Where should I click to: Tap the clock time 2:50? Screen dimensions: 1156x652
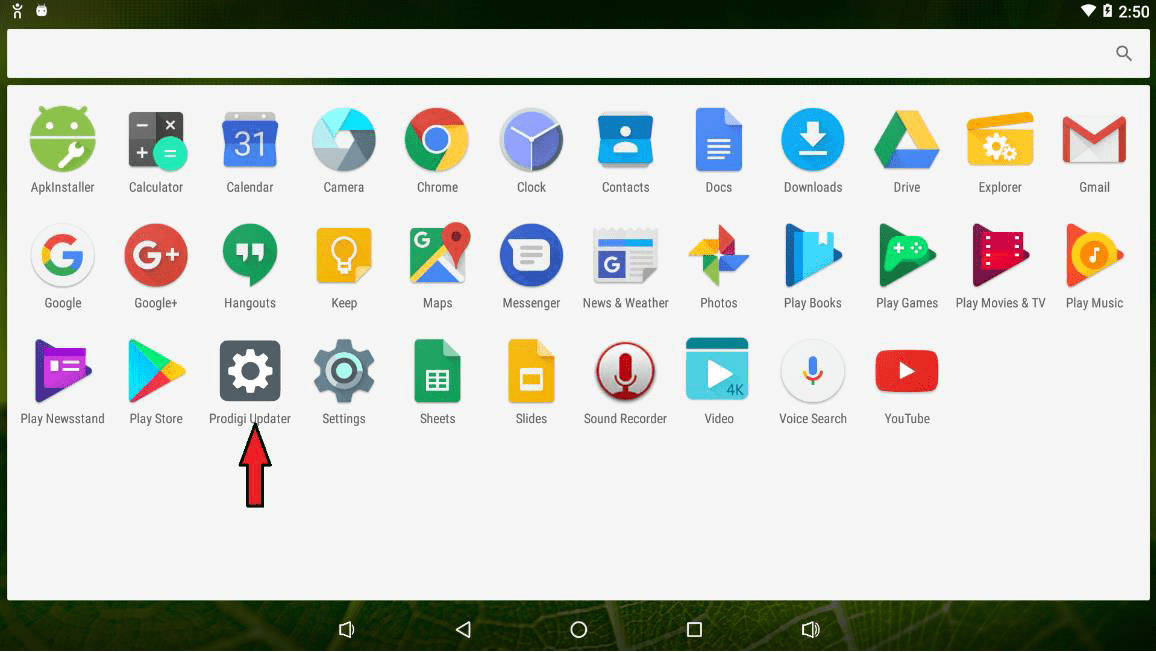pyautogui.click(x=1133, y=11)
